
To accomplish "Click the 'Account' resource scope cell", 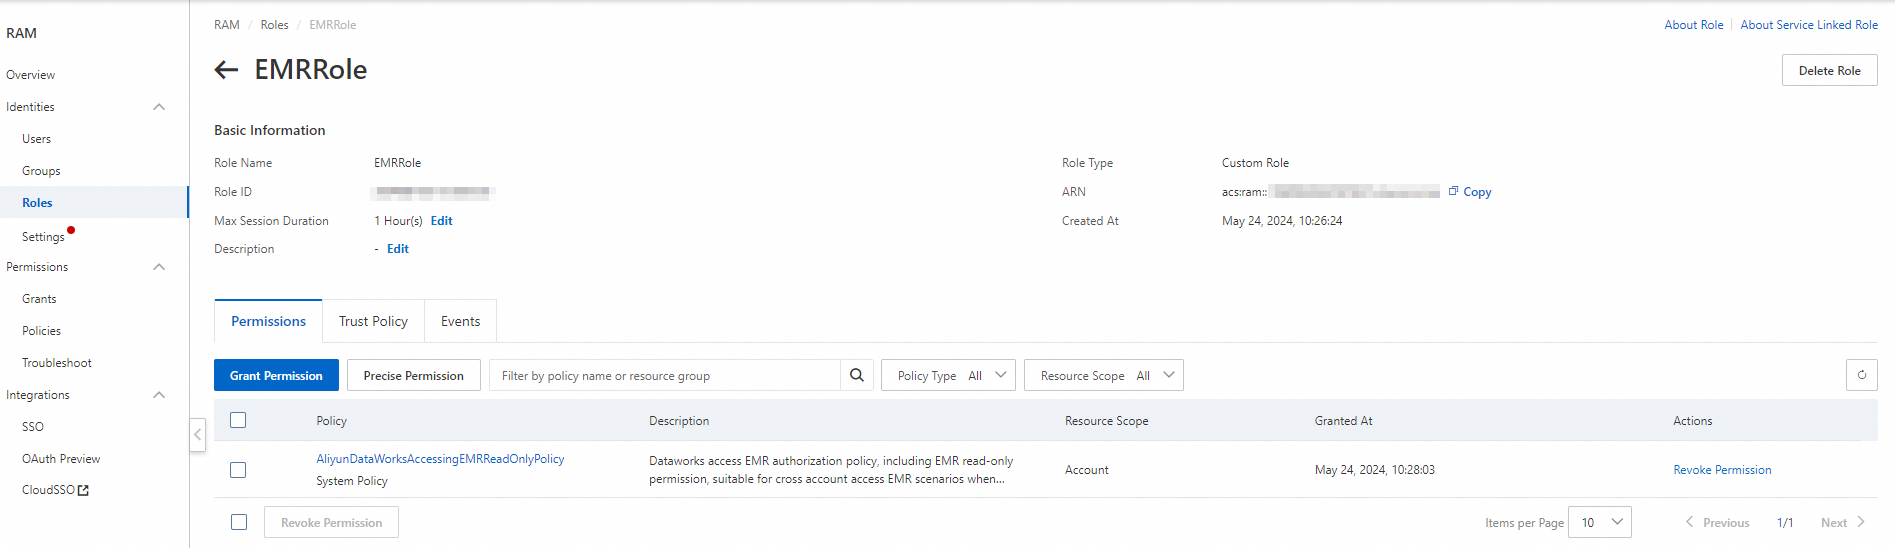I will [x=1086, y=470].
